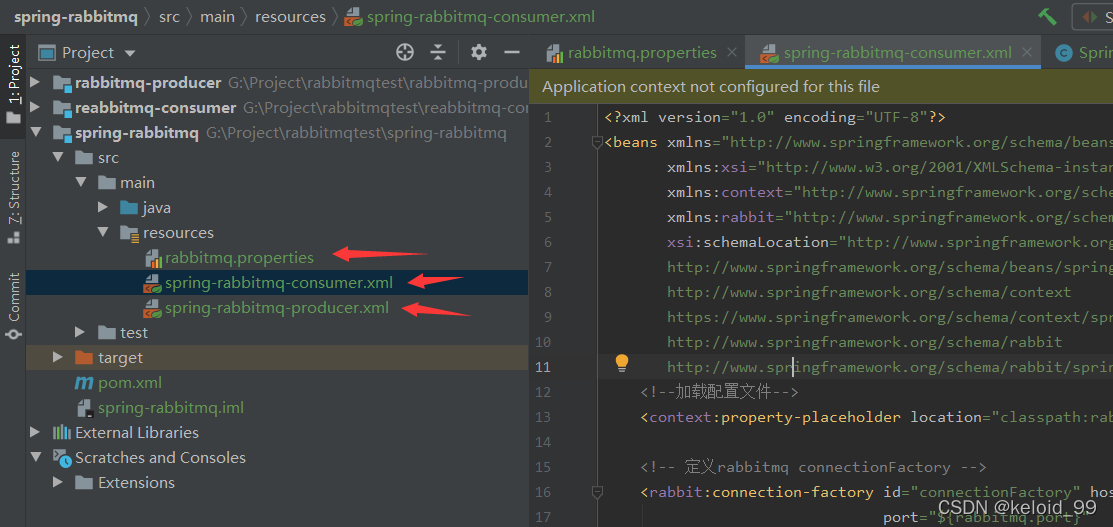Click the pom.xml Maven icon
This screenshot has width=1113, height=527.
84,383
